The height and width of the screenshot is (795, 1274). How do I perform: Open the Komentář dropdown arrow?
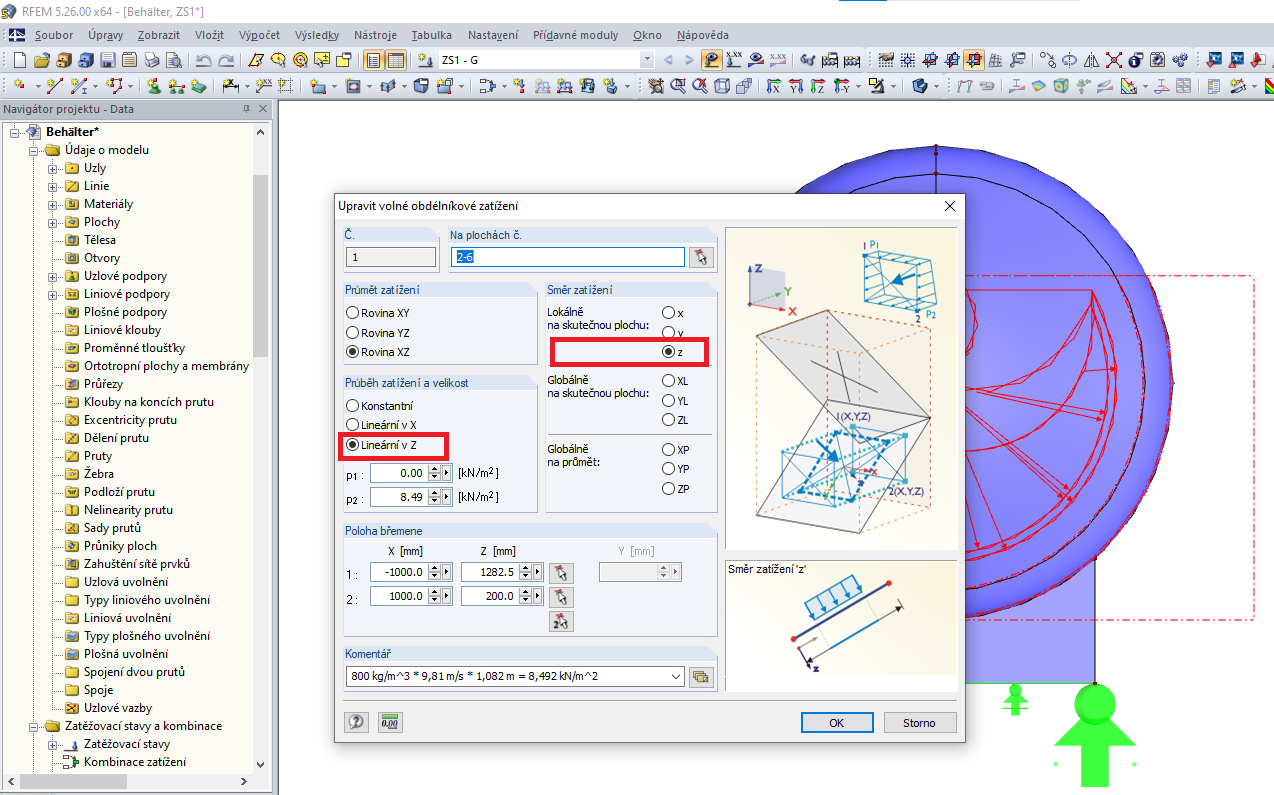coord(677,677)
